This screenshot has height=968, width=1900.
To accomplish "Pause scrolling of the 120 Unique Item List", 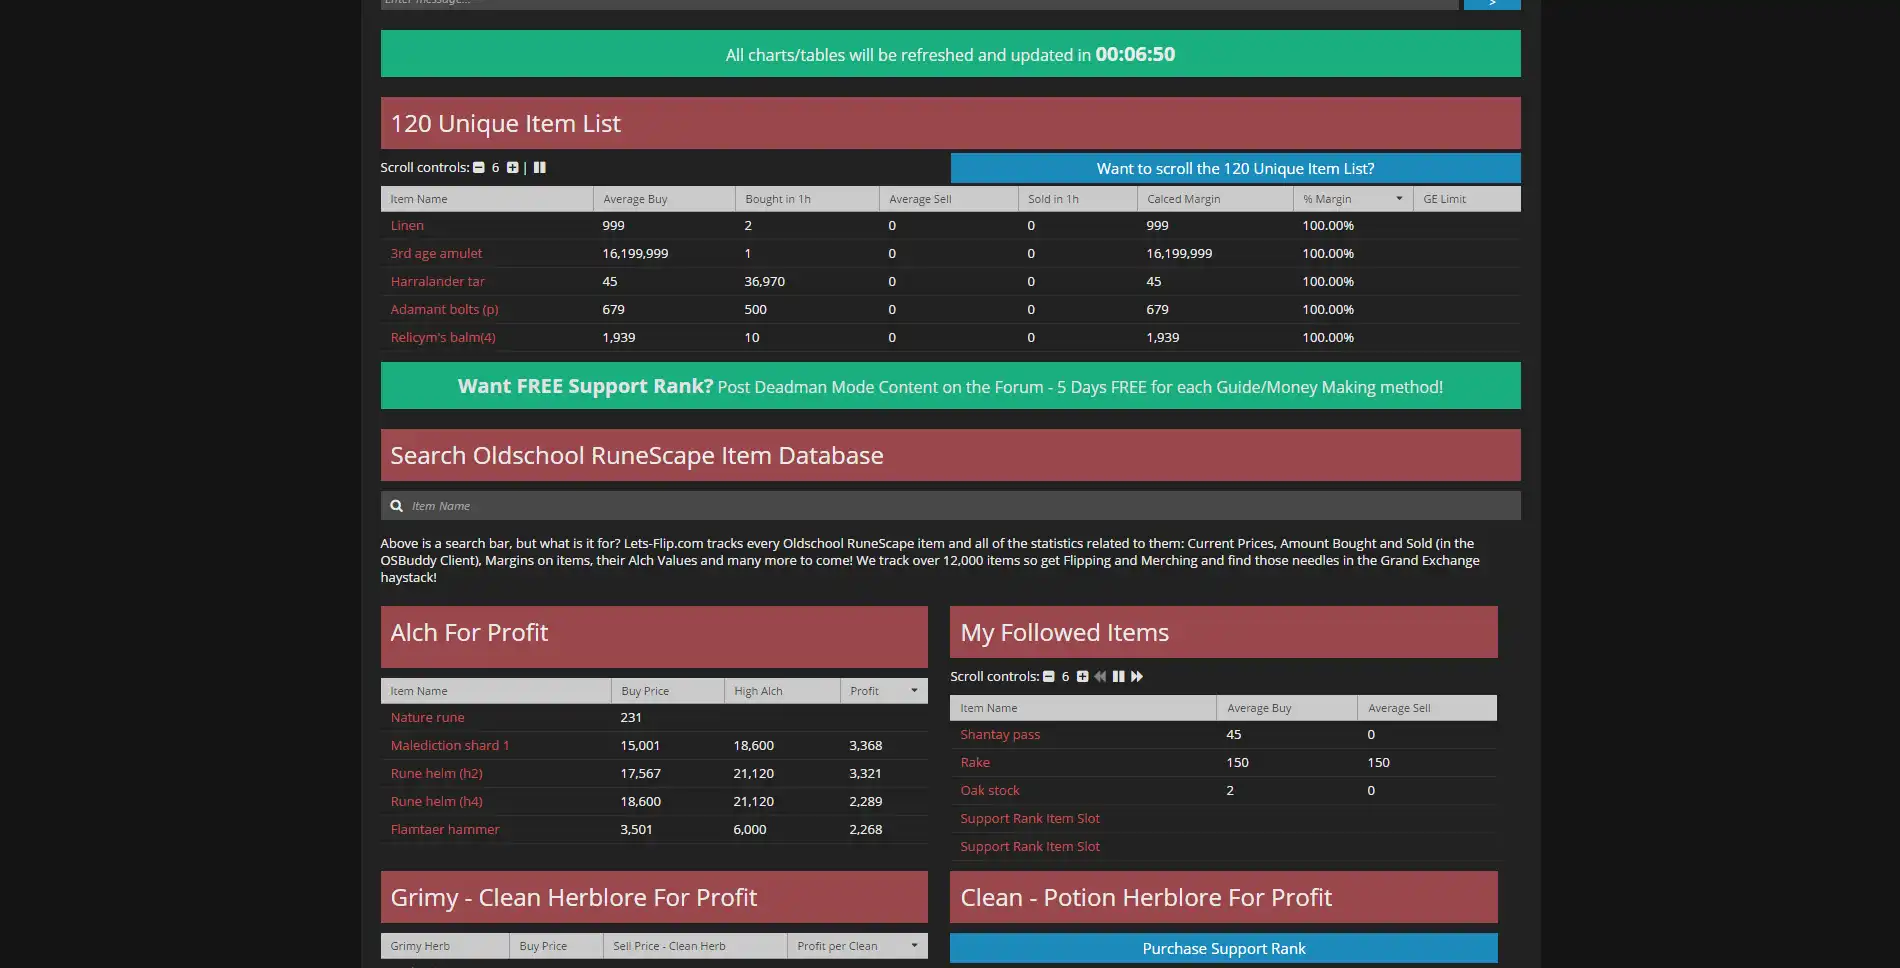I will (x=539, y=167).
